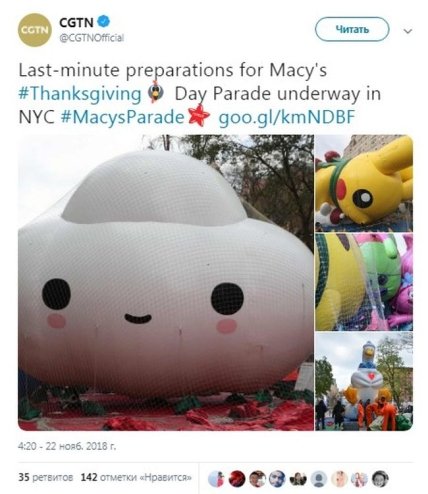
Task: Open the #Thanksgiving hashtag
Action: coord(80,94)
